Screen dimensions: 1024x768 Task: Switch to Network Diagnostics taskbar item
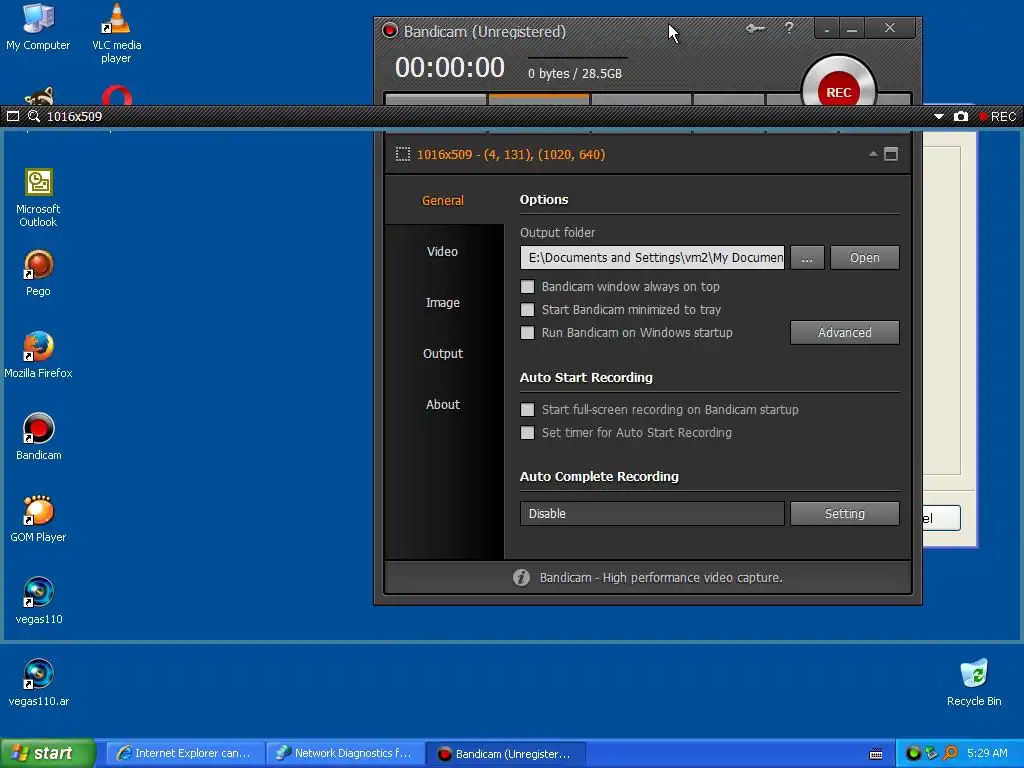pos(345,754)
